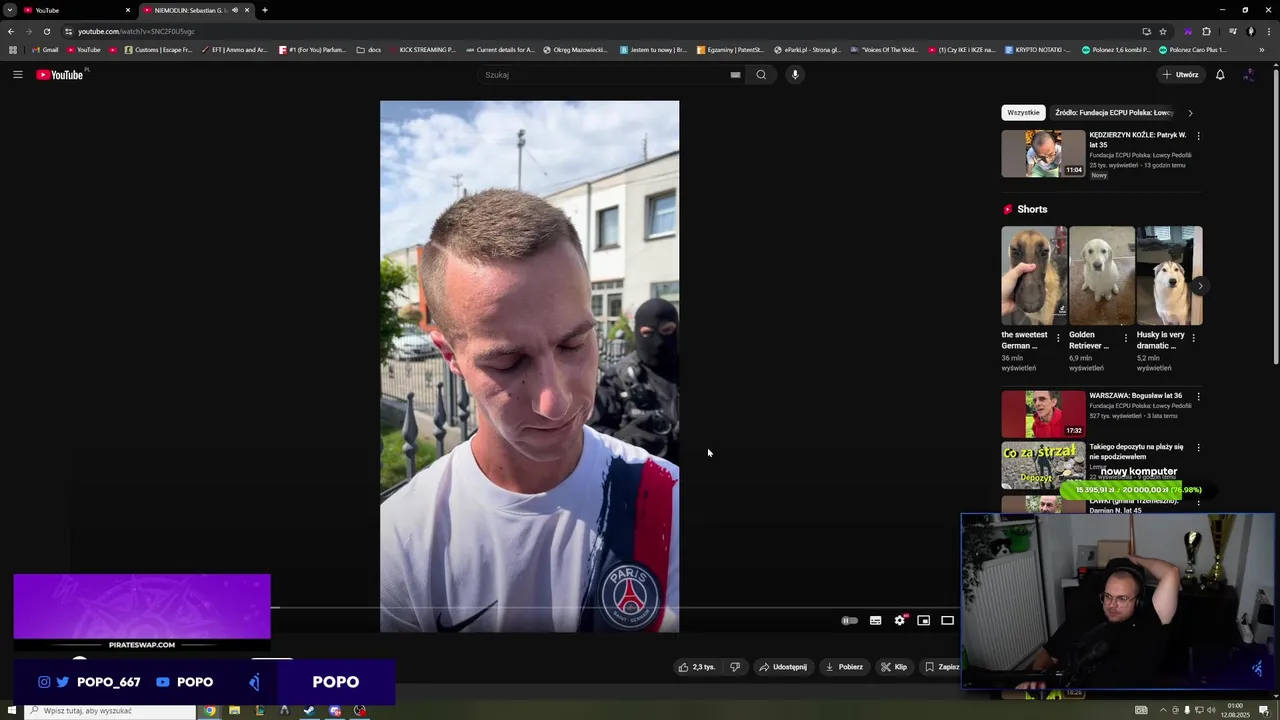Dislike the video with thumbs down
The image size is (1280, 720).
735,667
